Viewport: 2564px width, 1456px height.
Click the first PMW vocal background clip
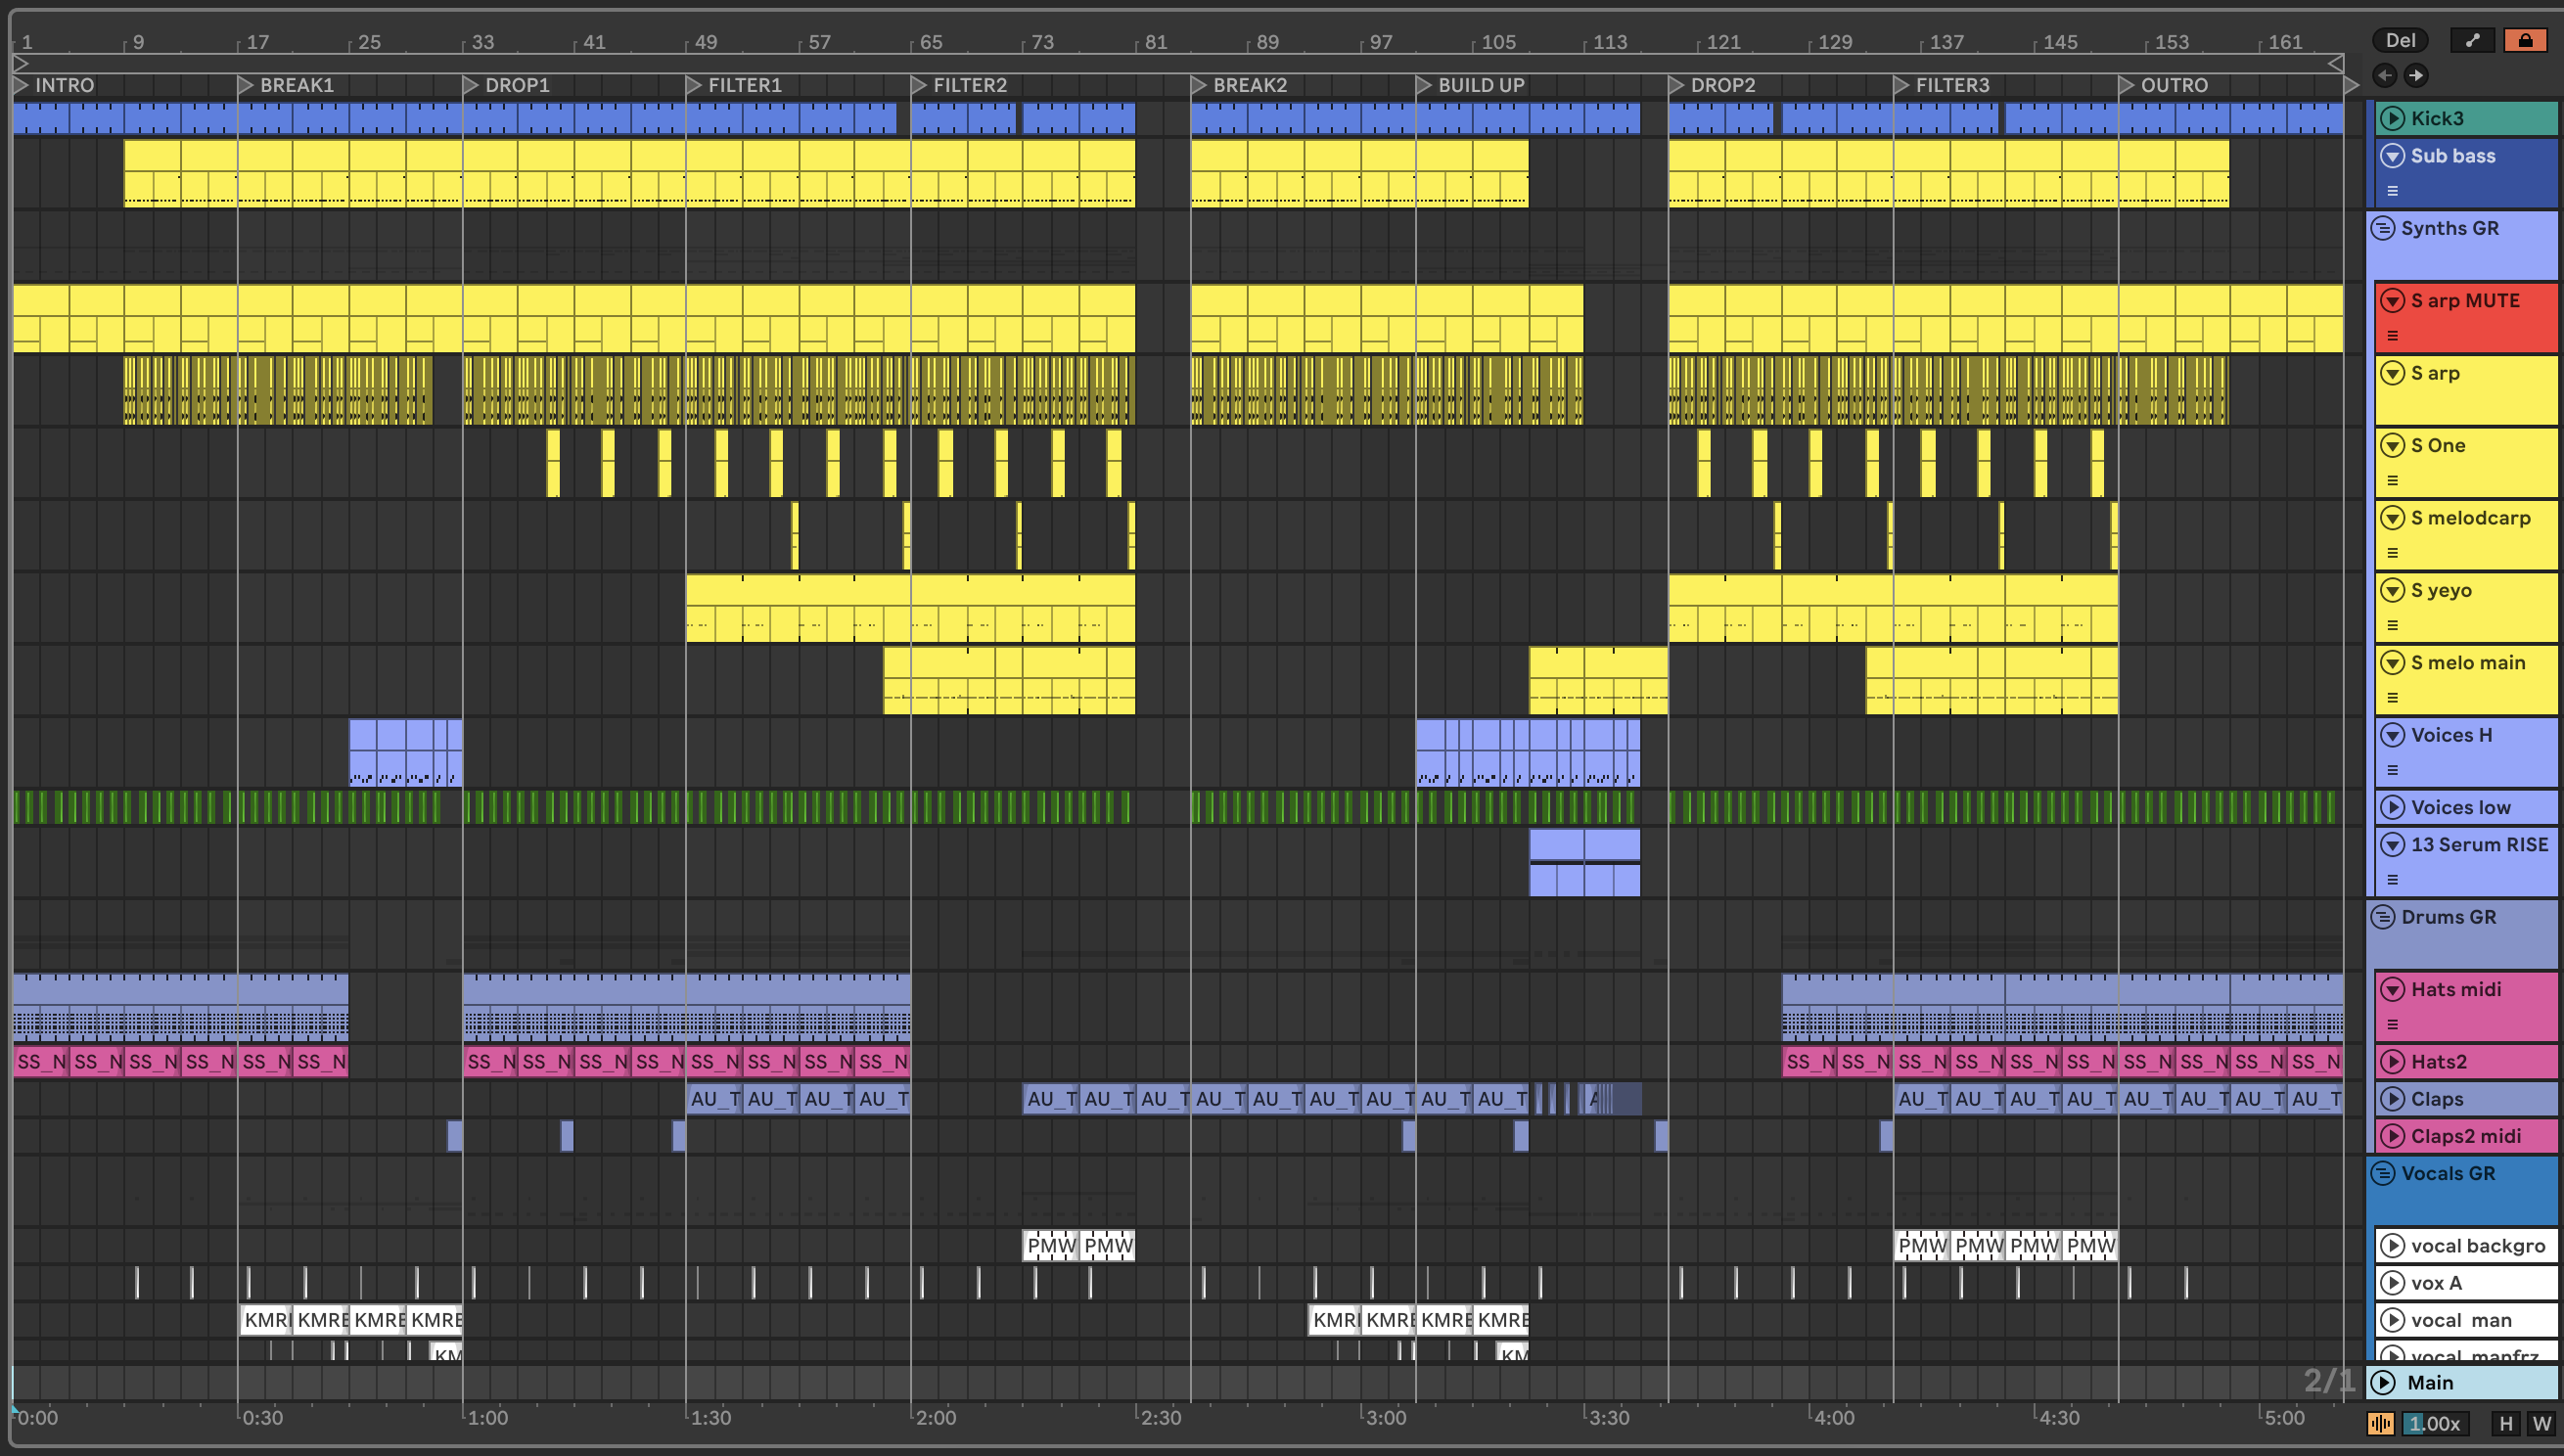(1050, 1246)
